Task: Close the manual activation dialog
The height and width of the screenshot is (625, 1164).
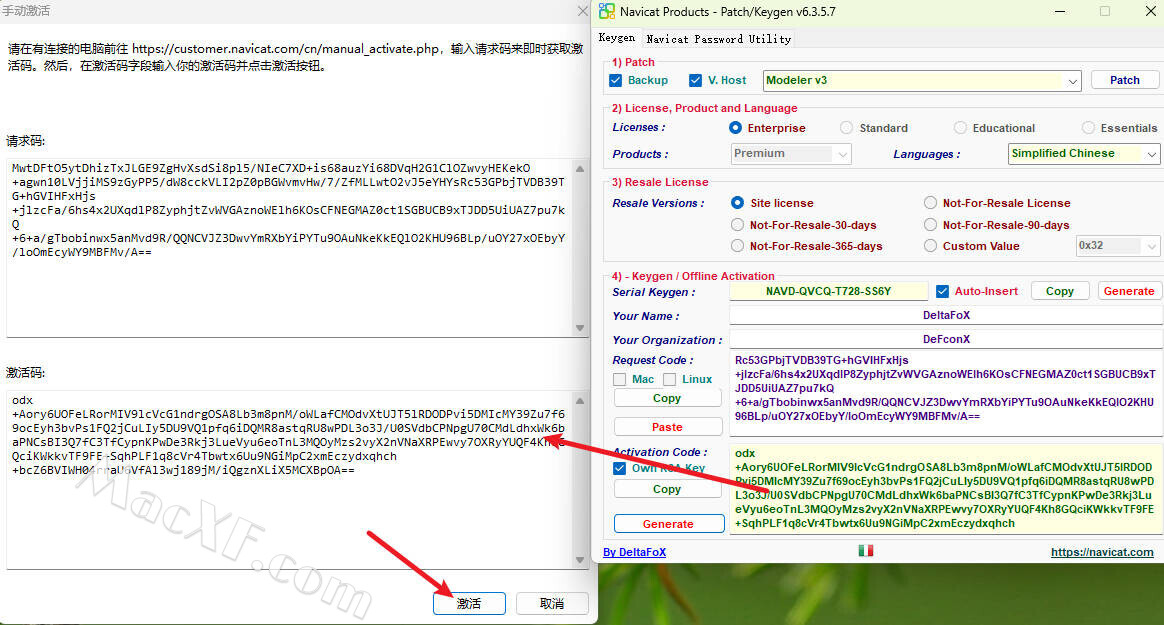Action: [583, 11]
